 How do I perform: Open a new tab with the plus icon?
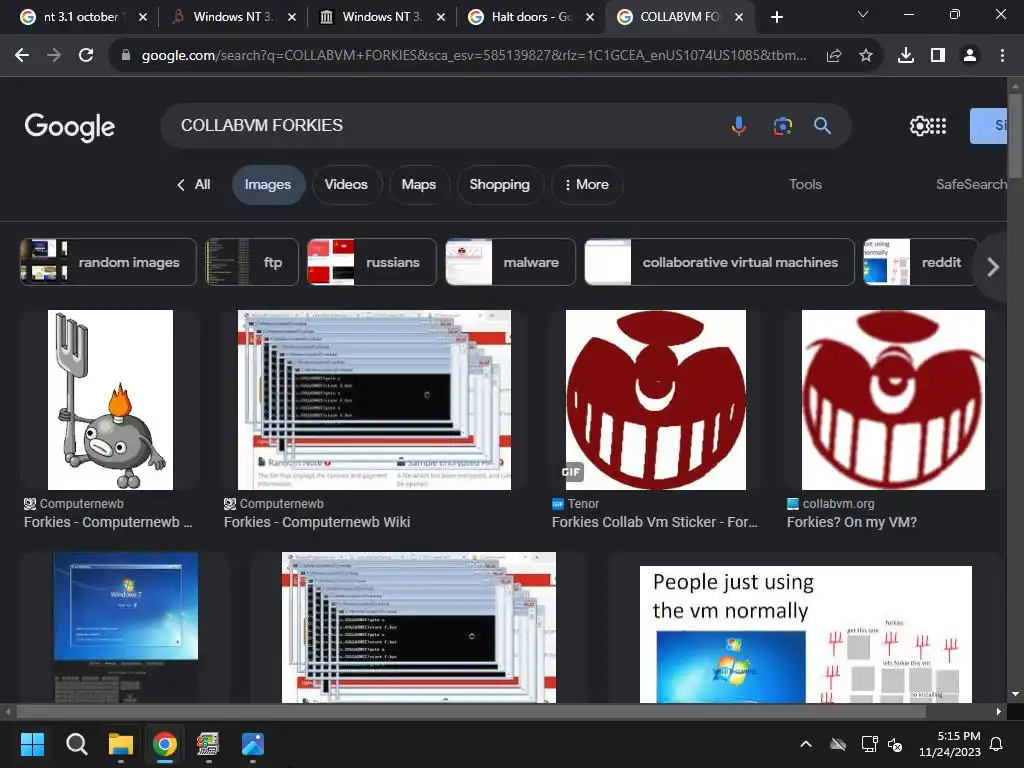click(776, 17)
